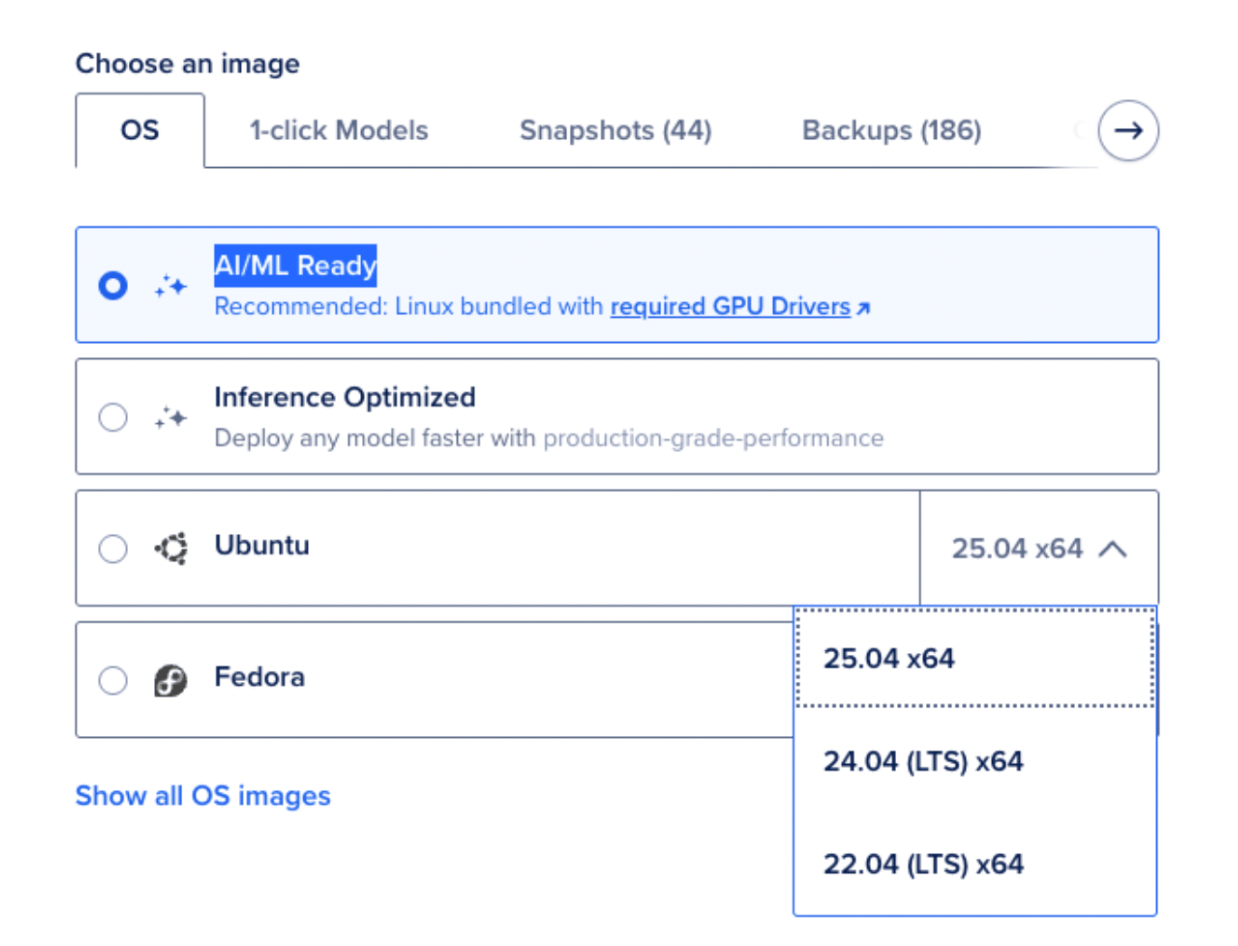Click the Show all OS images link
This screenshot has width=1238, height=946.
(203, 796)
